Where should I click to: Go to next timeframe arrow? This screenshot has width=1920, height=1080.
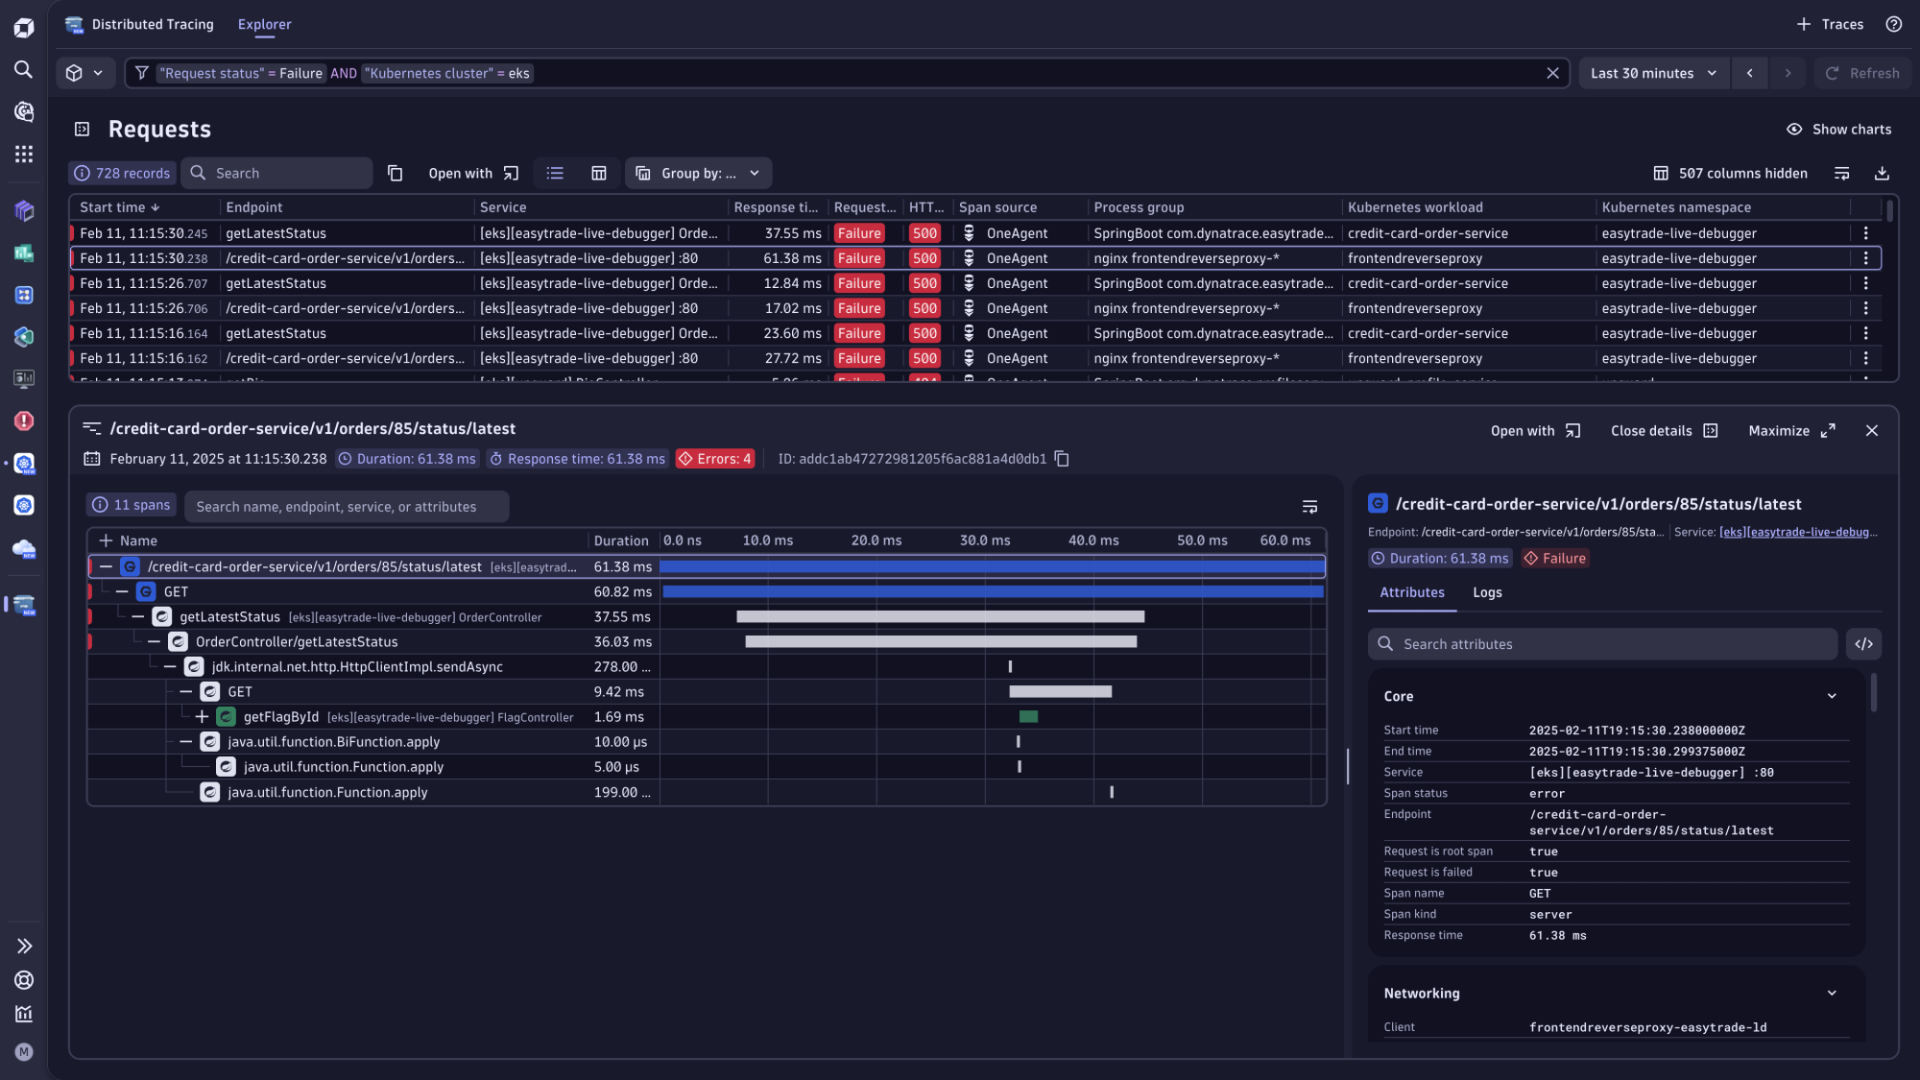coord(1788,73)
